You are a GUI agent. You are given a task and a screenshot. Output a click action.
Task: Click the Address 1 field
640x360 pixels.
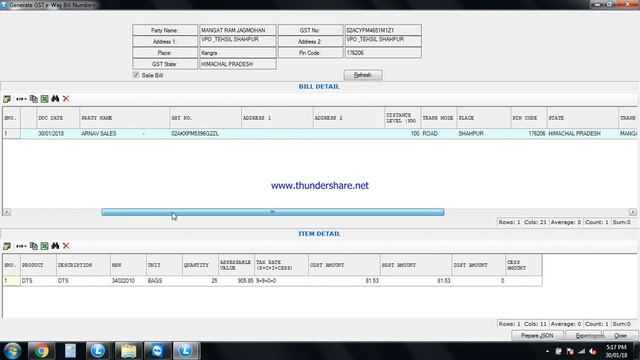click(238, 41)
